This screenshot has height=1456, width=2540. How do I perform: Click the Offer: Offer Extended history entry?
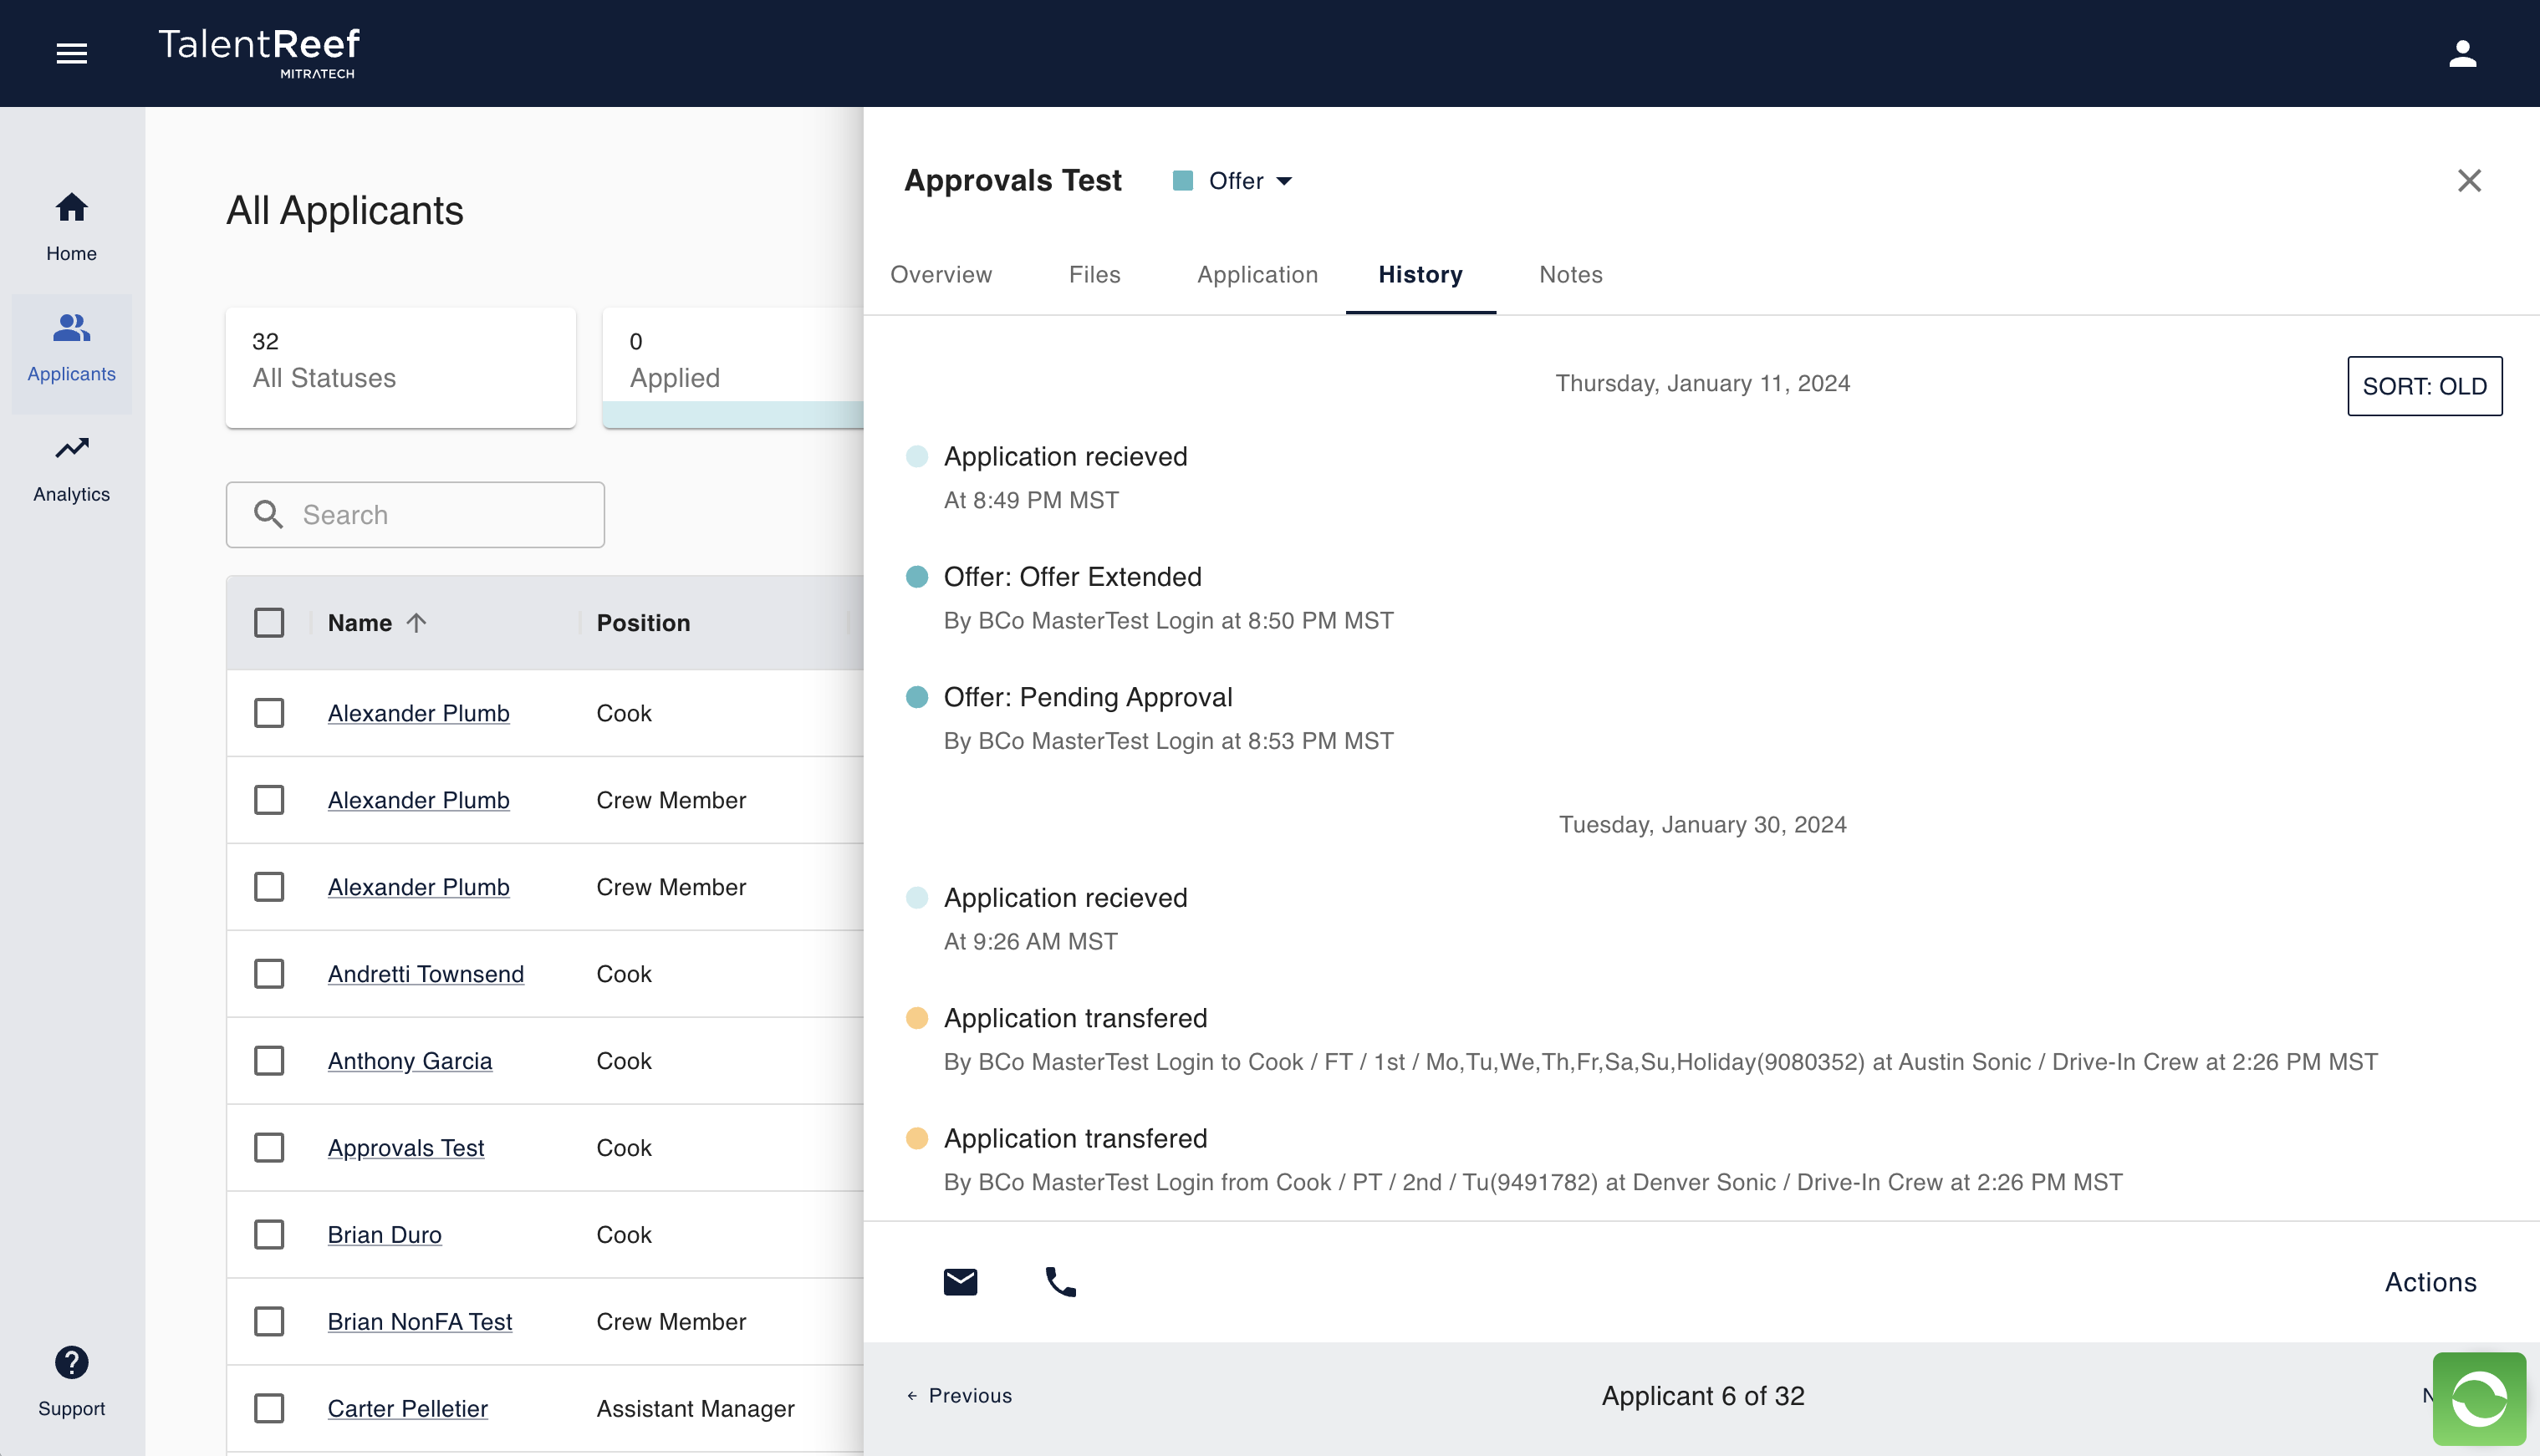click(x=1072, y=577)
